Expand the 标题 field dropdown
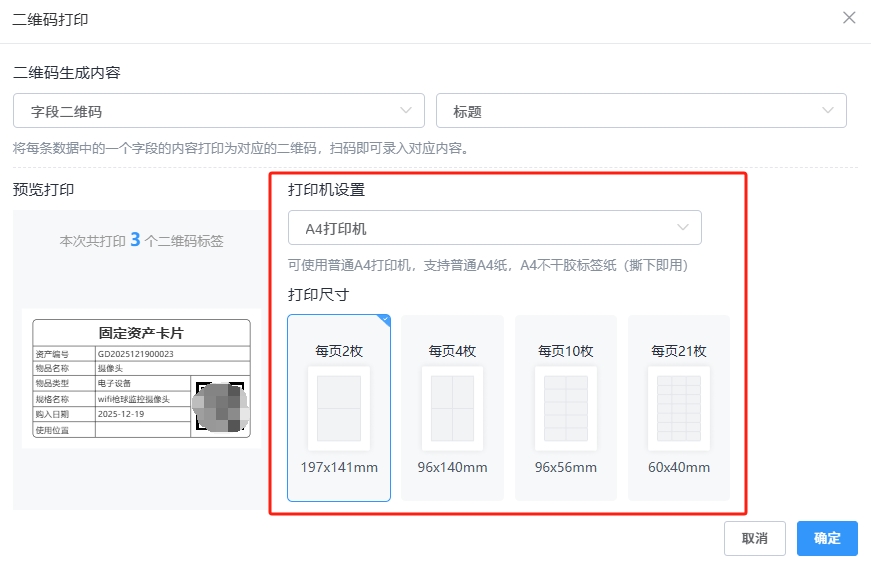 pyautogui.click(x=641, y=111)
